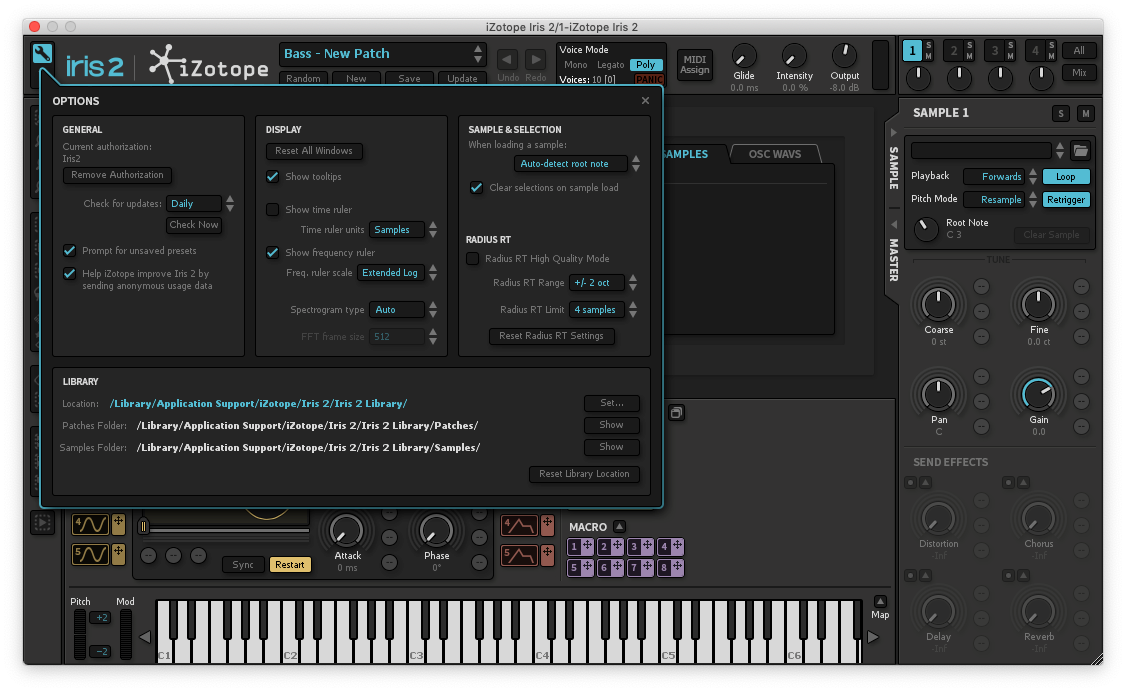Click Reset Radius RT Settings button
The width and height of the screenshot is (1126, 692).
[552, 336]
